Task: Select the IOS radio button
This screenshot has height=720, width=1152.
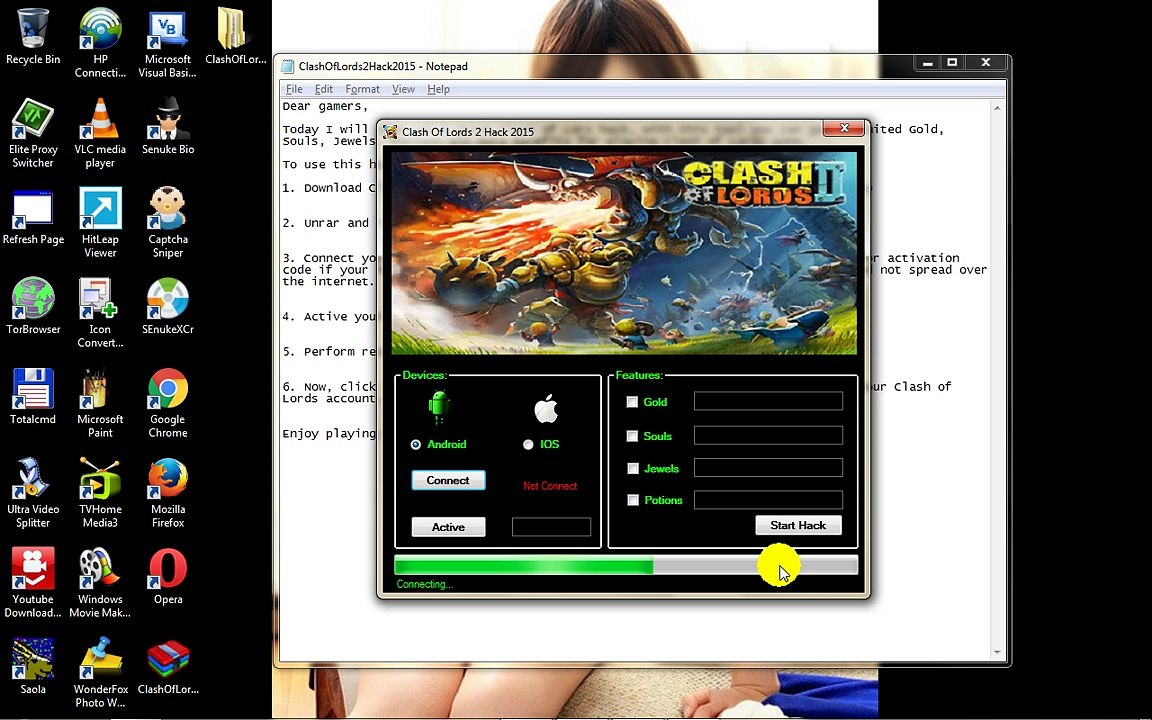Action: pyautogui.click(x=528, y=444)
